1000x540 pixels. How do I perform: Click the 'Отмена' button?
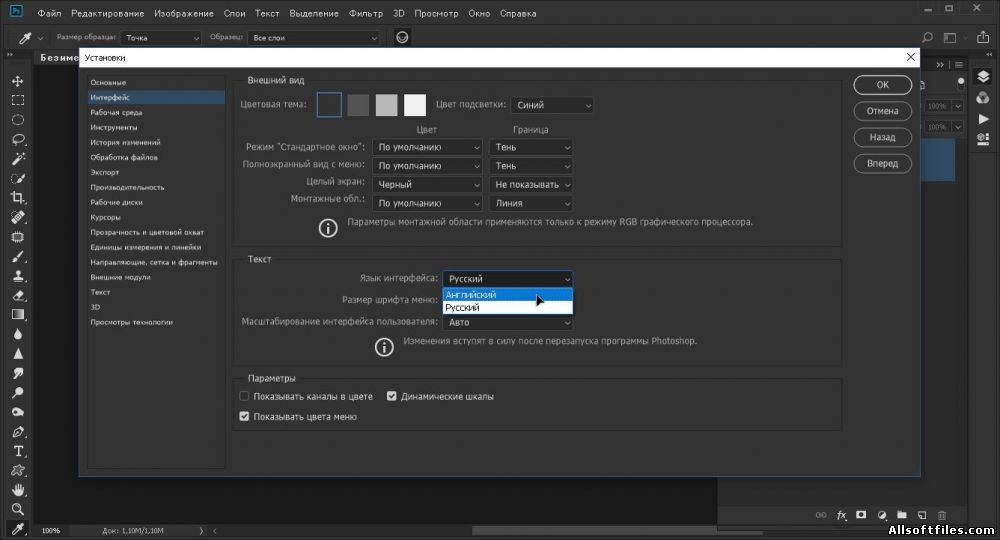pyautogui.click(x=882, y=111)
